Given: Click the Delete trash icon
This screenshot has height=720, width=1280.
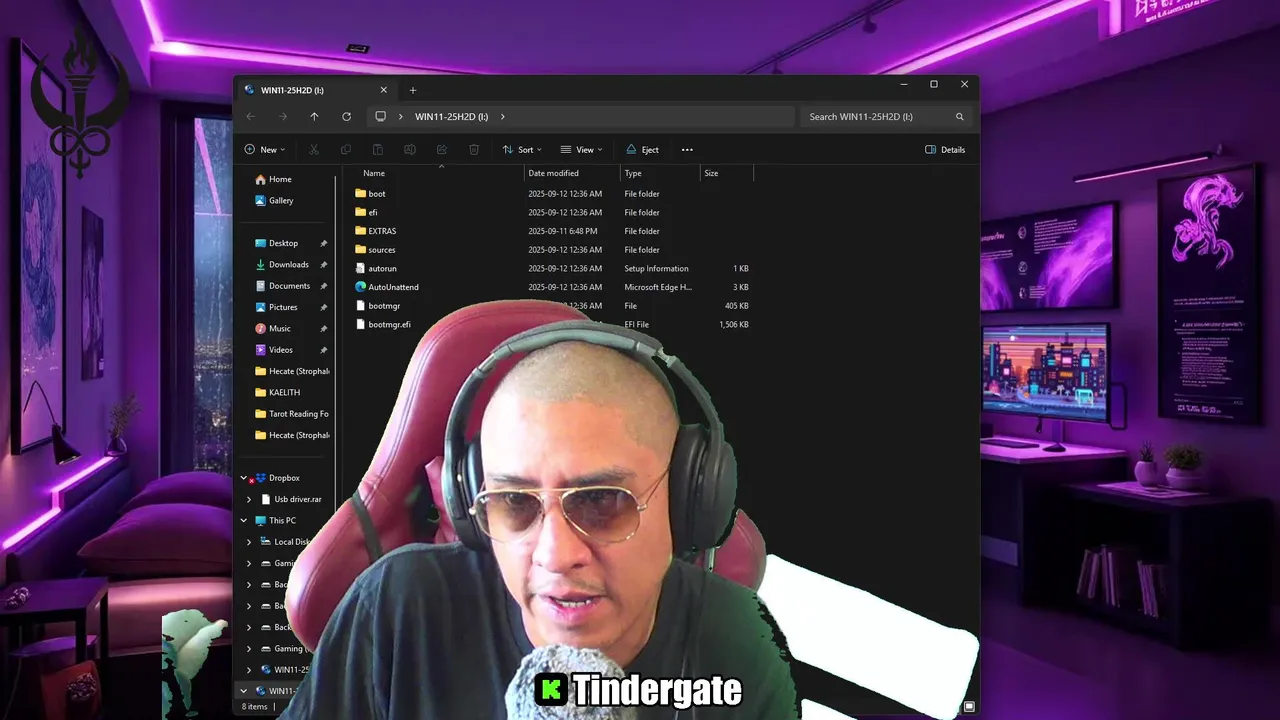Looking at the screenshot, I should tap(474, 150).
